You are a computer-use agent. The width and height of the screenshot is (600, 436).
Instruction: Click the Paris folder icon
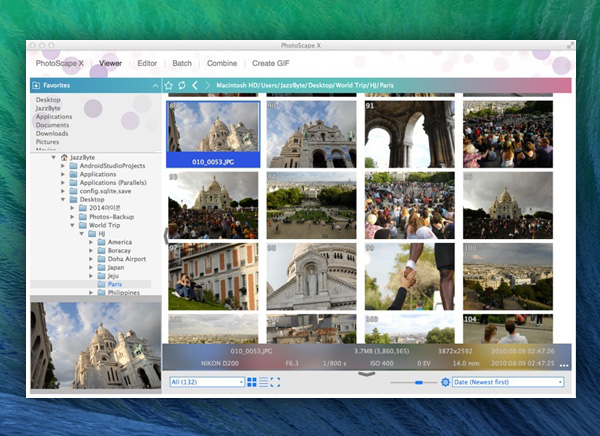[101, 284]
